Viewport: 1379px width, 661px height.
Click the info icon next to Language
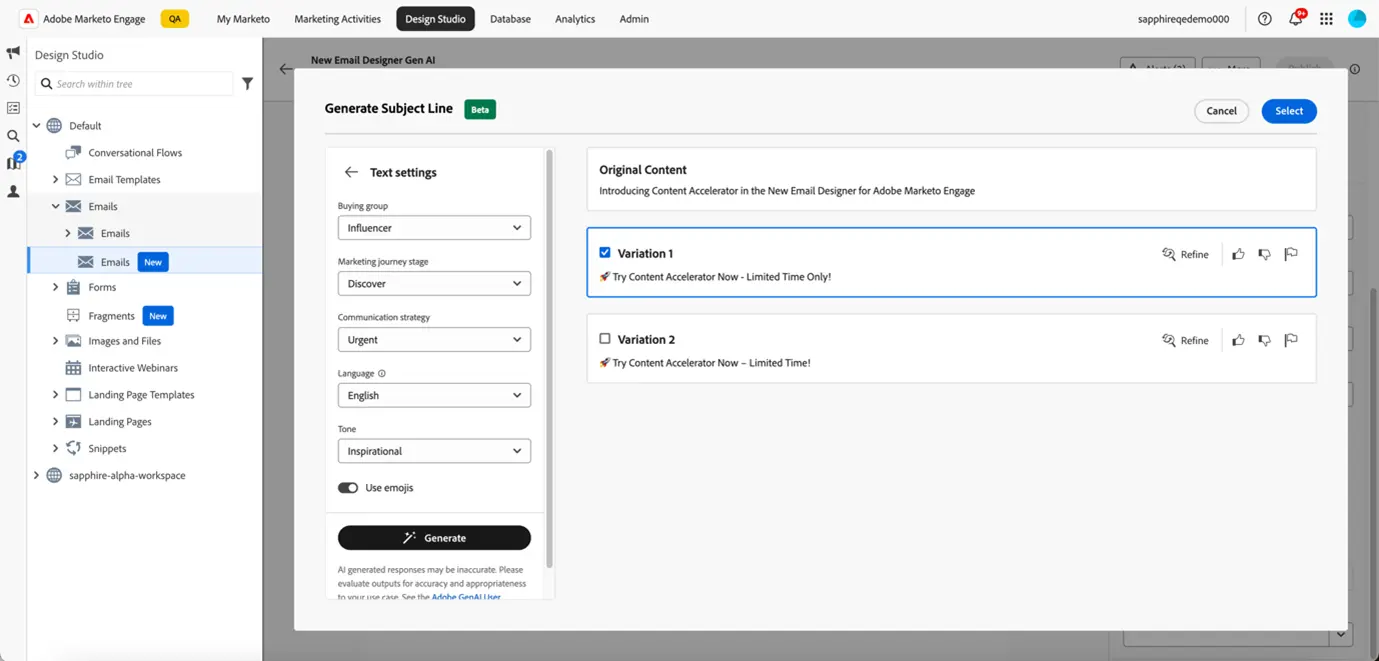382,374
